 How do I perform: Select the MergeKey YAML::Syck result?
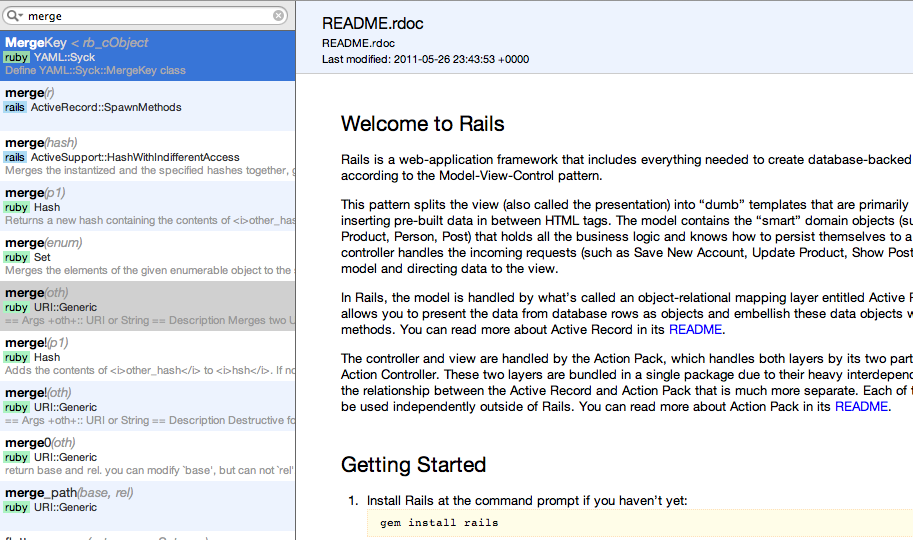pos(147,56)
